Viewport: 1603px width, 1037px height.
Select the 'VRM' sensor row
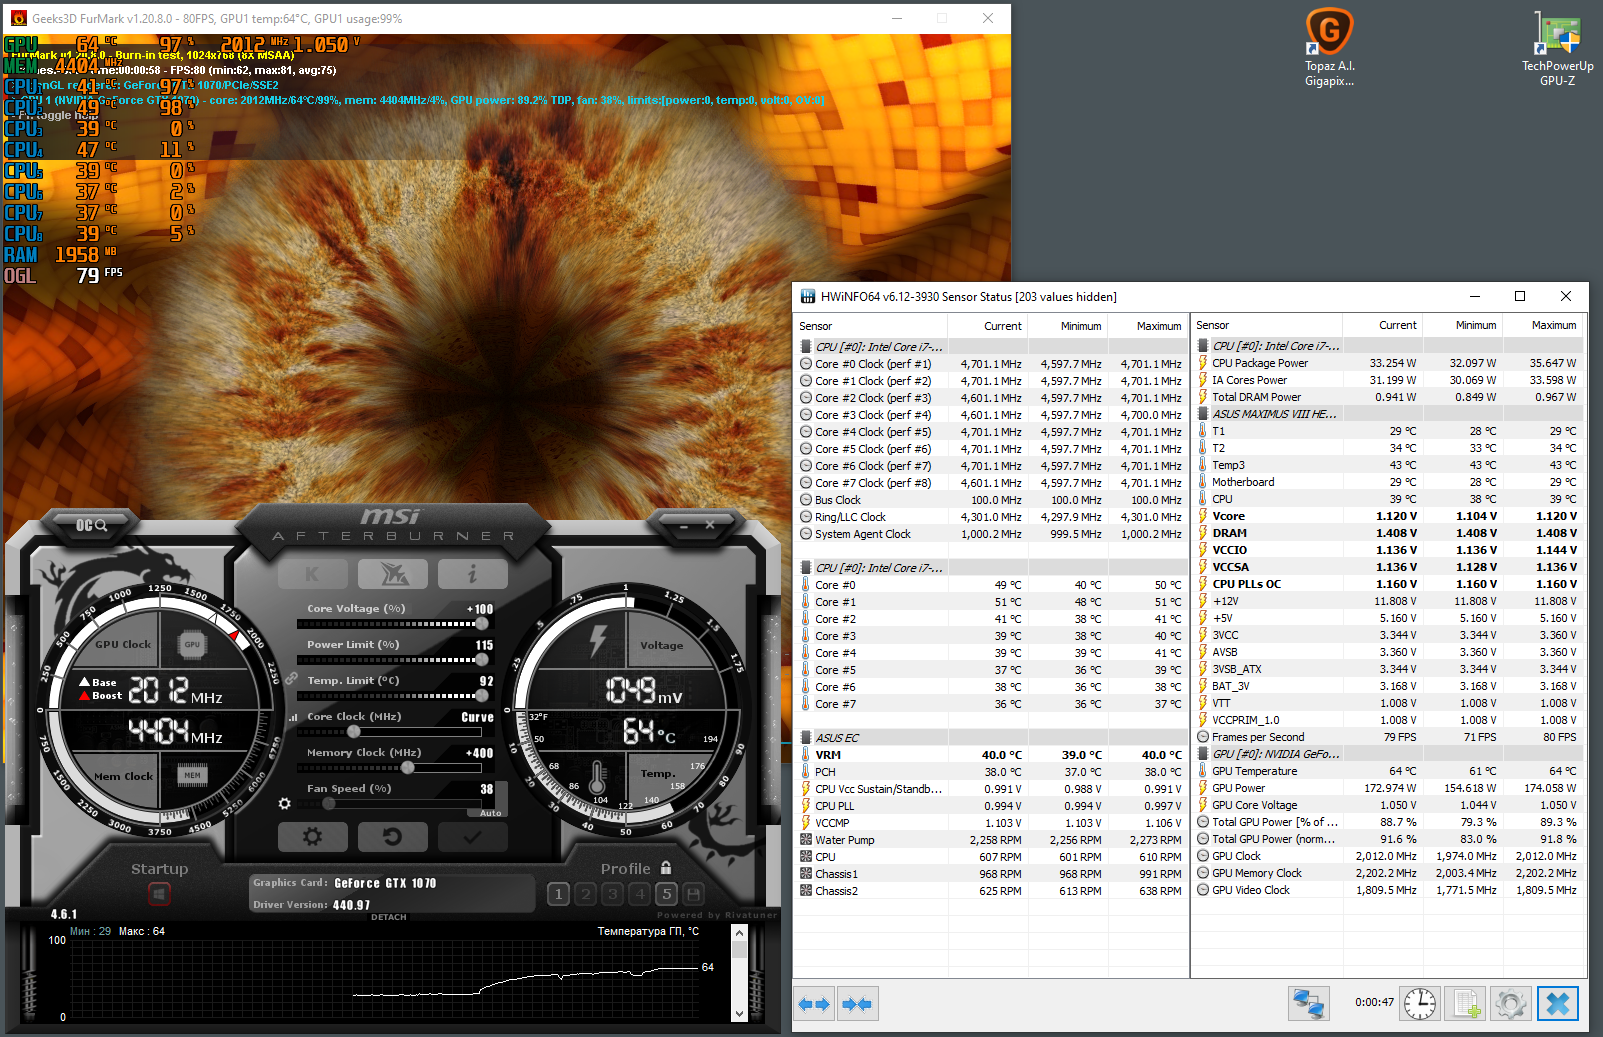(990, 755)
